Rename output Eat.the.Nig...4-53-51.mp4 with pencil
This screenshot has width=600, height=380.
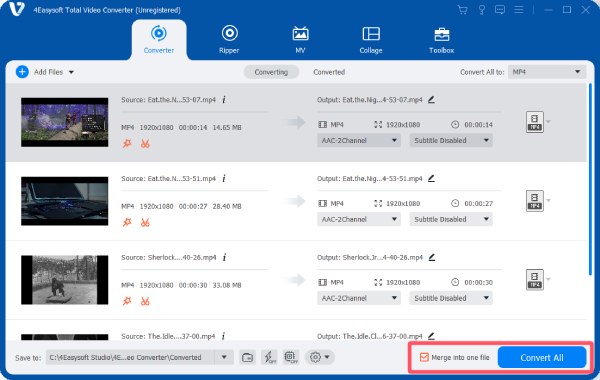point(431,178)
